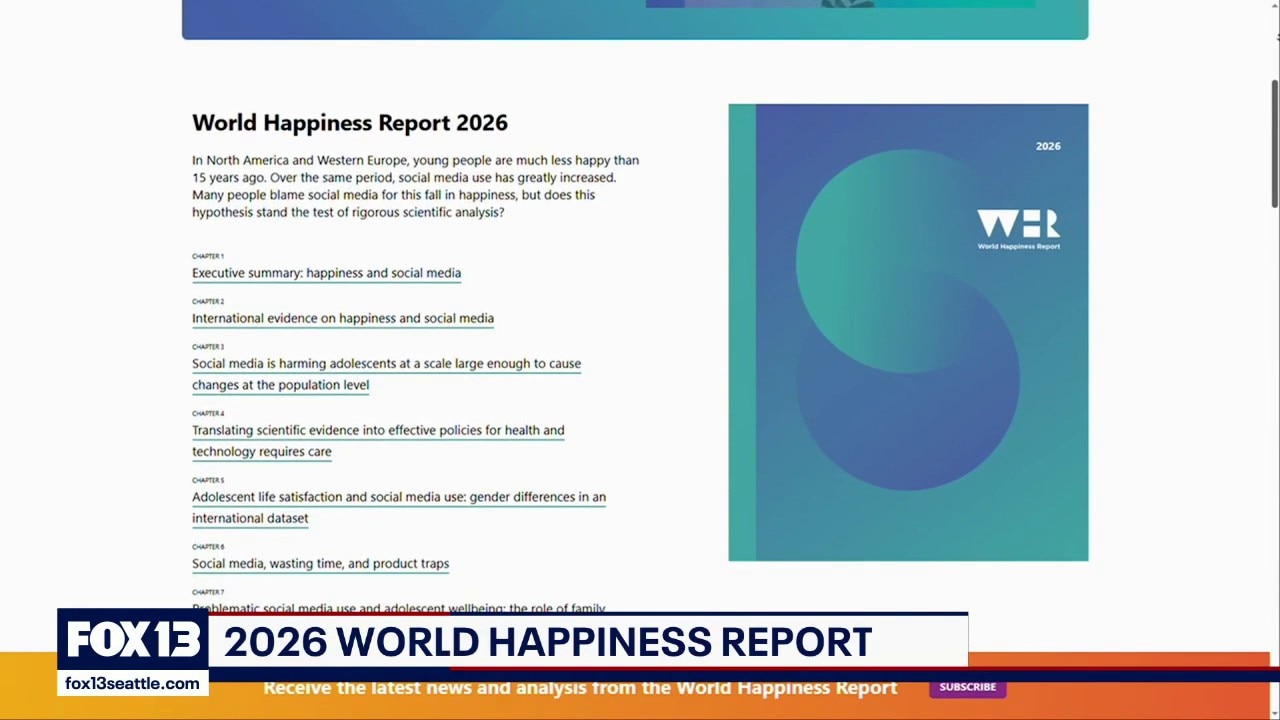Click the fox13seattle.com web address
The width and height of the screenshot is (1280, 720).
132,684
